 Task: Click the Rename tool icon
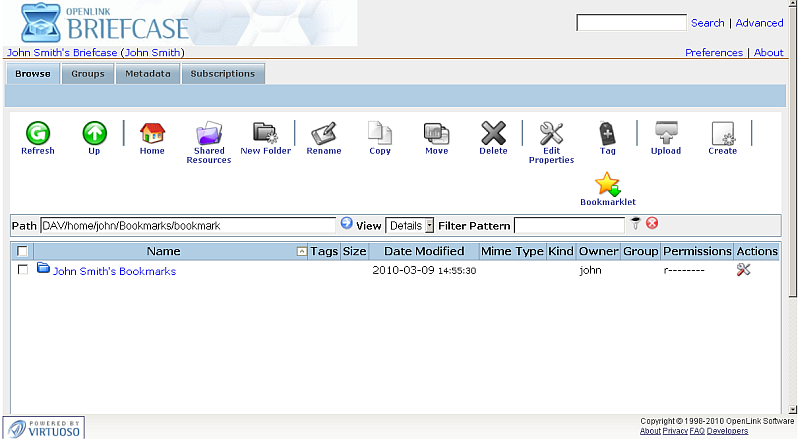pyautogui.click(x=323, y=134)
